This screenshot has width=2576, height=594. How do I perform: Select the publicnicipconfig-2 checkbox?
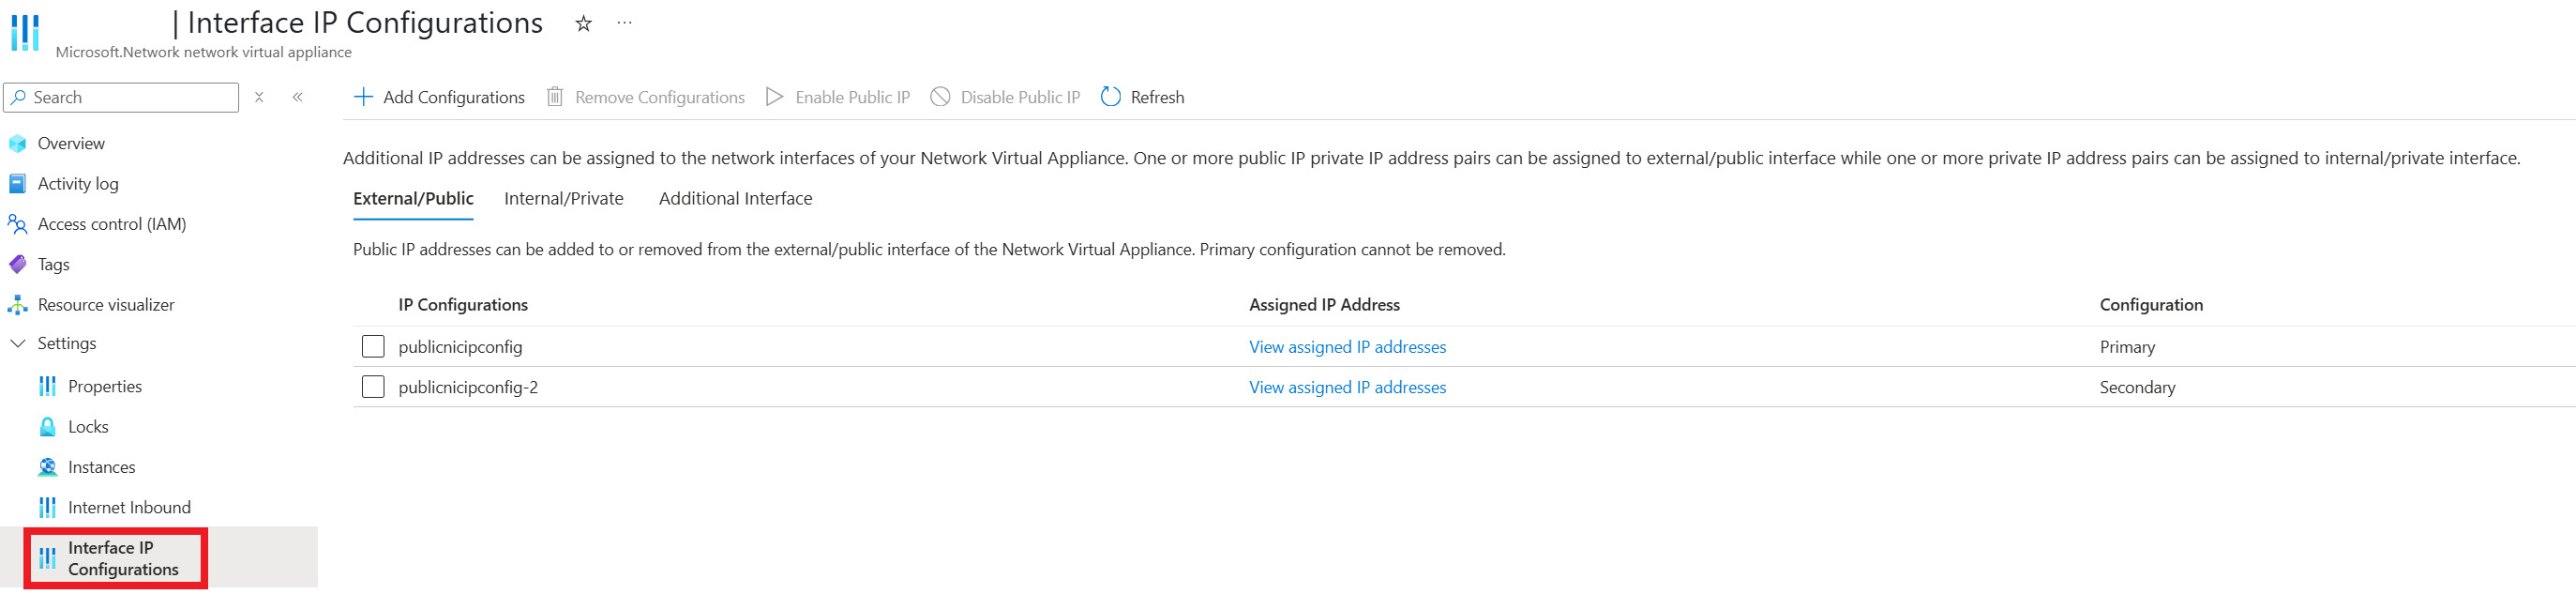[x=373, y=386]
